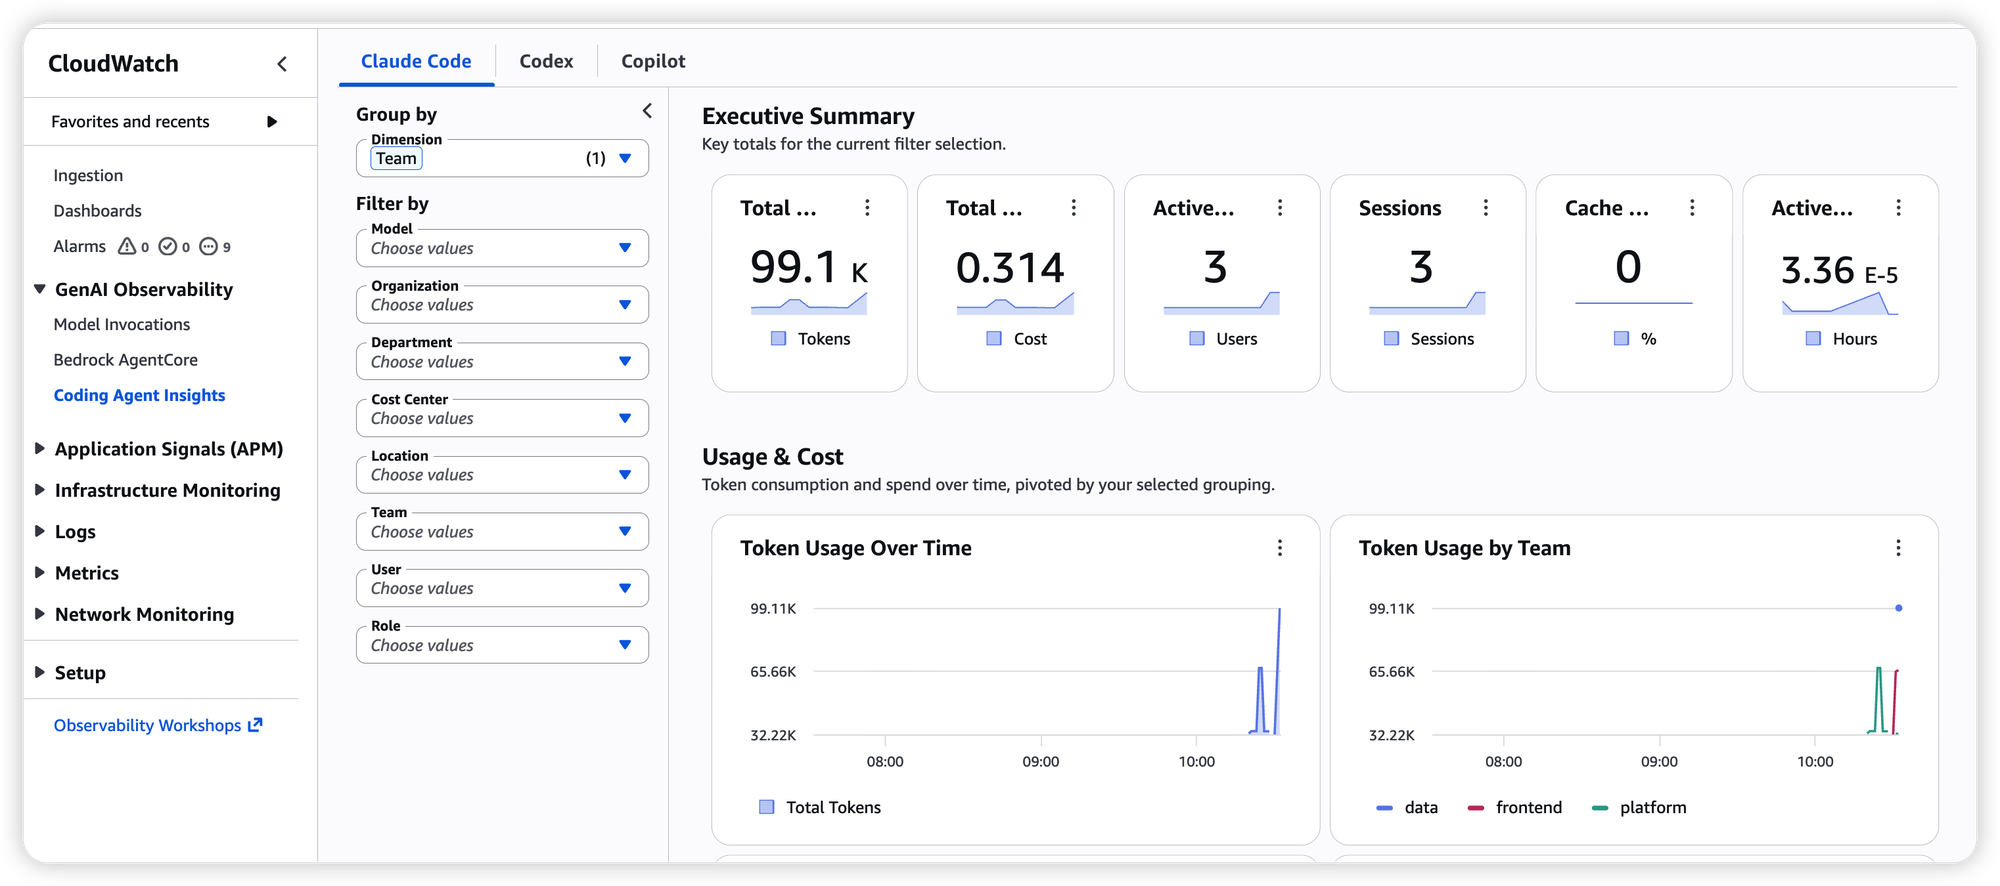Switch to the Copilot tab
The width and height of the screenshot is (2000, 886).
[653, 61]
